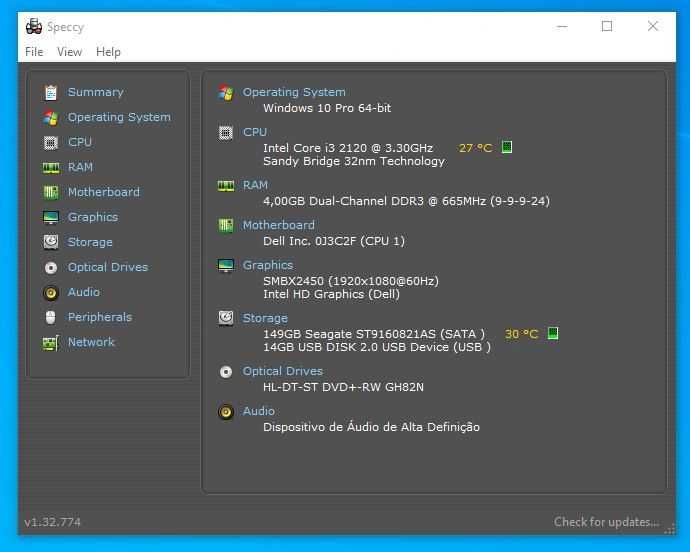The height and width of the screenshot is (552, 690).
Task: Select Network in the sidebar list
Action: pyautogui.click(x=91, y=342)
